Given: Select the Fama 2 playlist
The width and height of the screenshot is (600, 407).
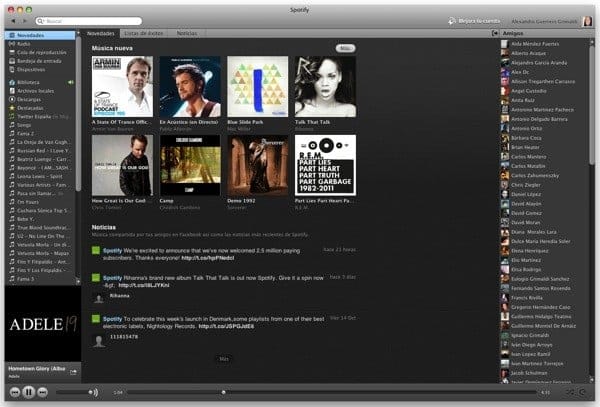Looking at the screenshot, I should pyautogui.click(x=40, y=133).
